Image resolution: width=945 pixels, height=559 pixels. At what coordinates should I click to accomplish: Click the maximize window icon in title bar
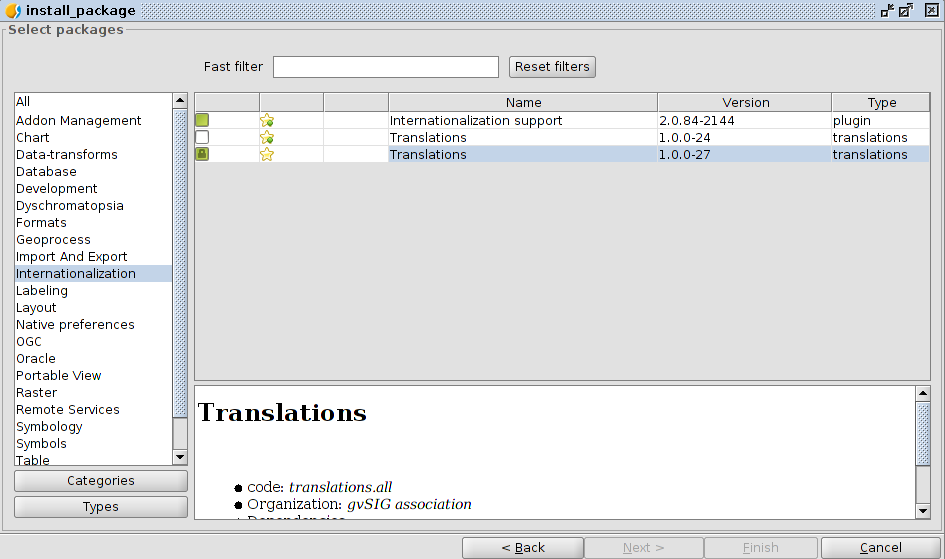pos(906,11)
